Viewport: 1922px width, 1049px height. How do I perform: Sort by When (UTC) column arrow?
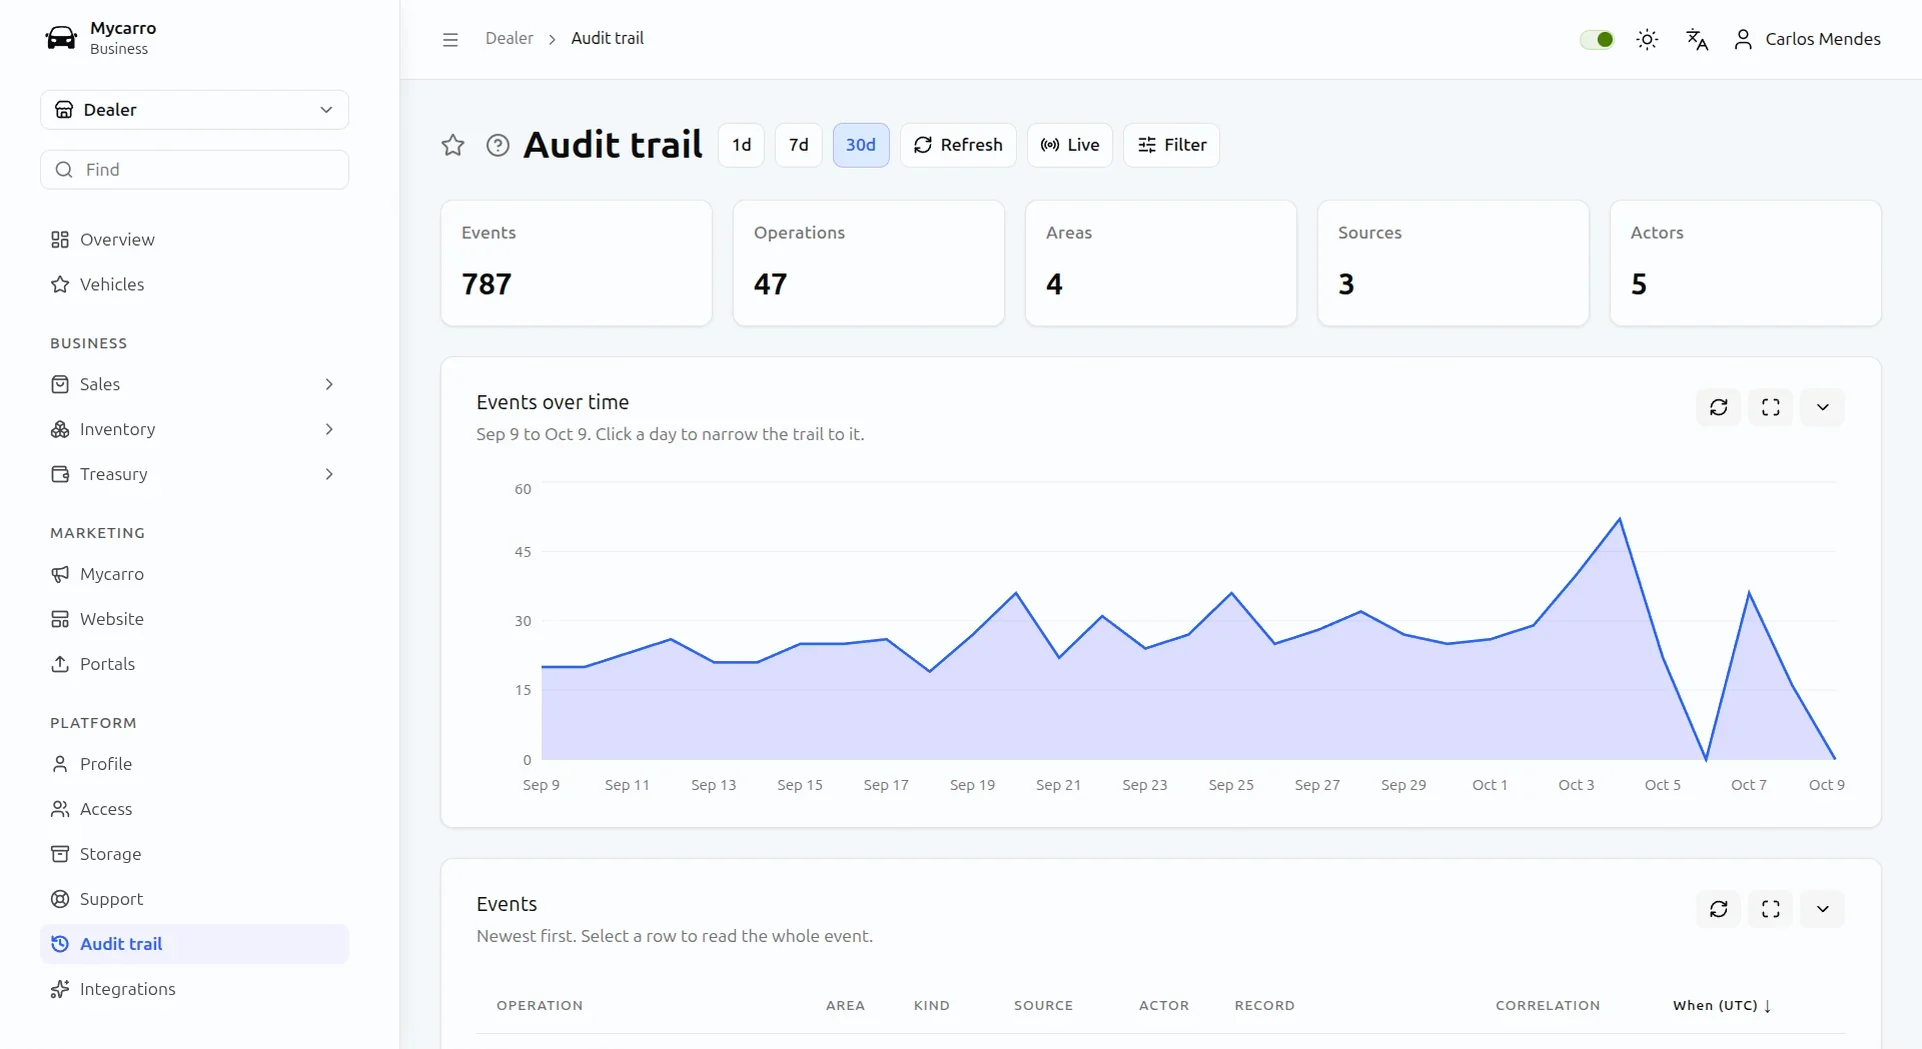[x=1768, y=1006]
